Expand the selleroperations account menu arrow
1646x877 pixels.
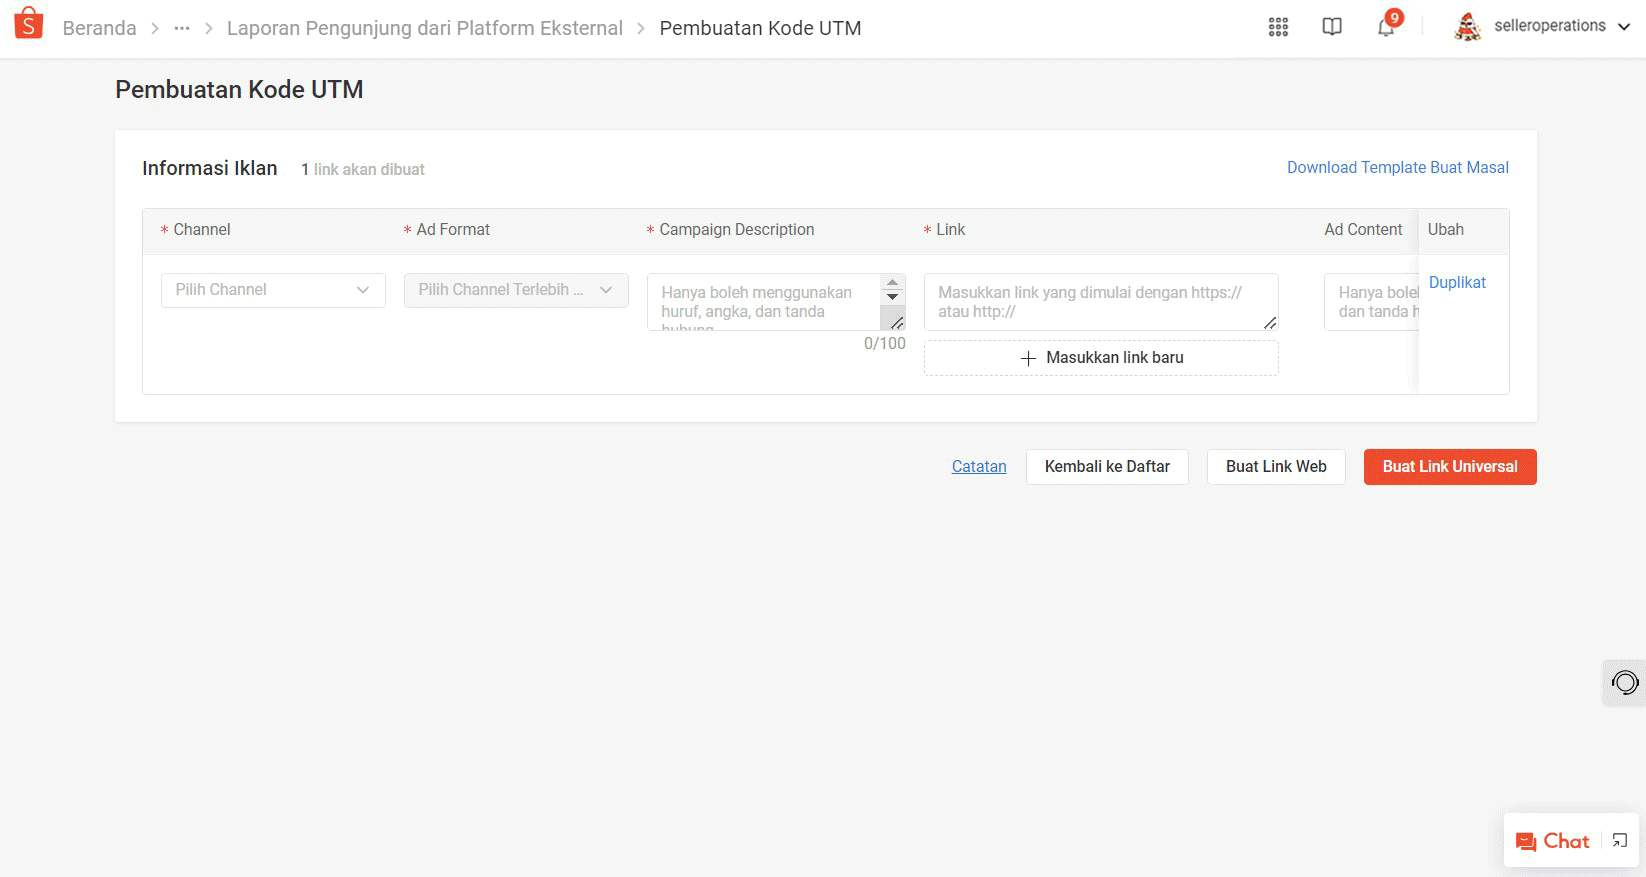(1624, 27)
